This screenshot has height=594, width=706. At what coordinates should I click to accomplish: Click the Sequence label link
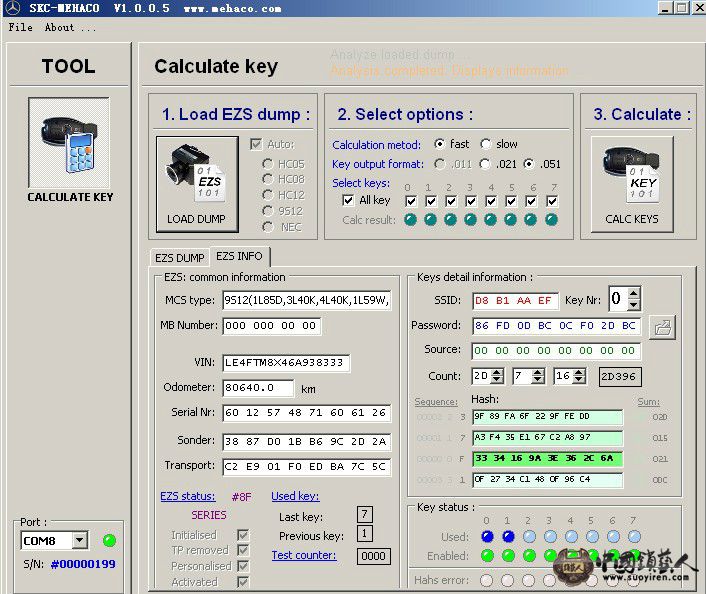click(436, 402)
